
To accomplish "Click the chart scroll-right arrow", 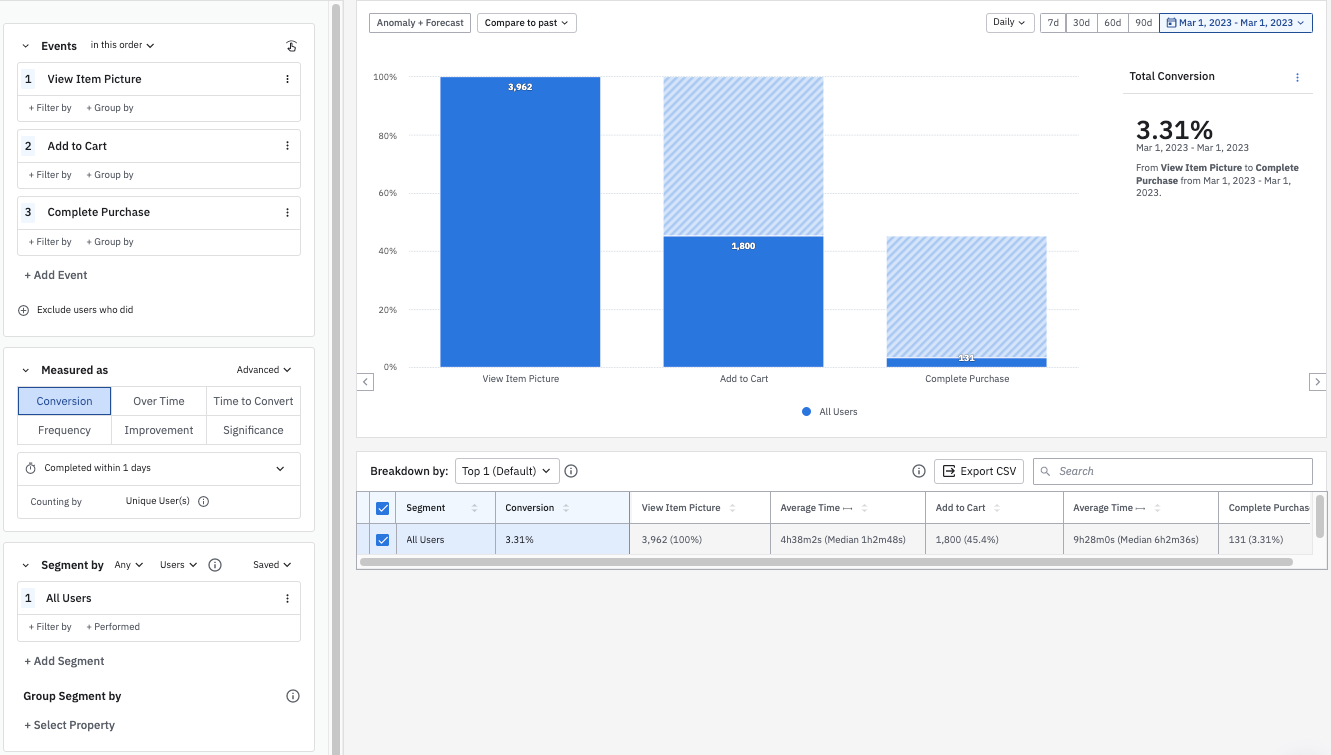I will coord(1317,382).
